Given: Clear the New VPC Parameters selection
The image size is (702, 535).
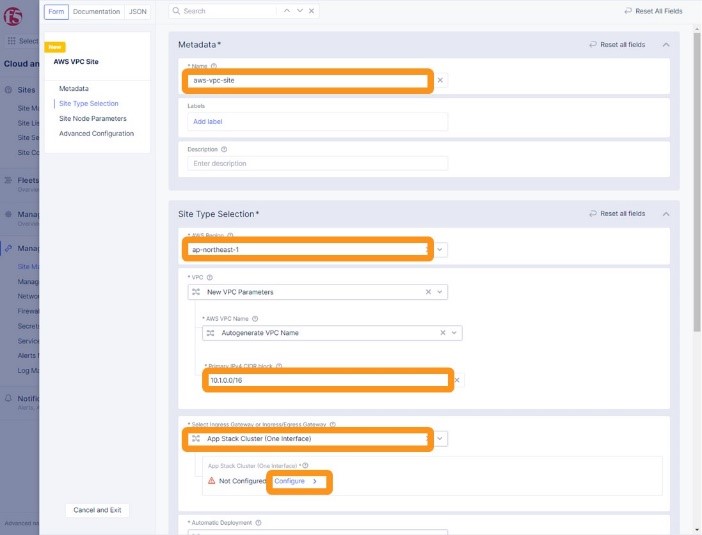Looking at the screenshot, I should tap(428, 292).
